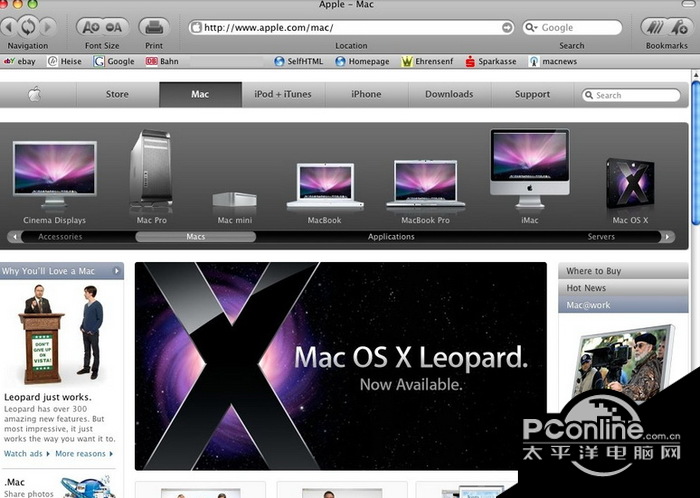
Task: Click the Apple site Search field
Action: pyautogui.click(x=631, y=95)
